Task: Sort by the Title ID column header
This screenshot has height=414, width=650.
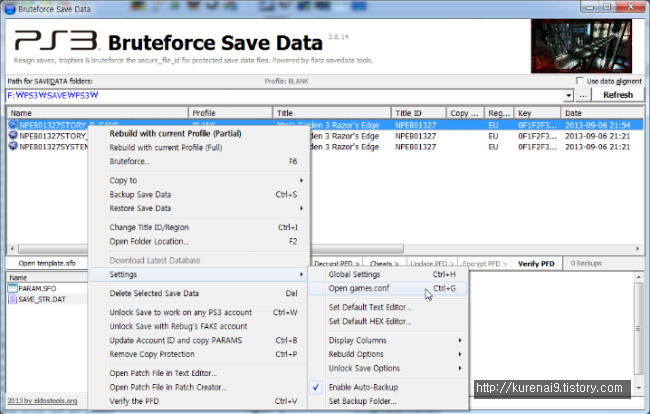Action: 418,113
